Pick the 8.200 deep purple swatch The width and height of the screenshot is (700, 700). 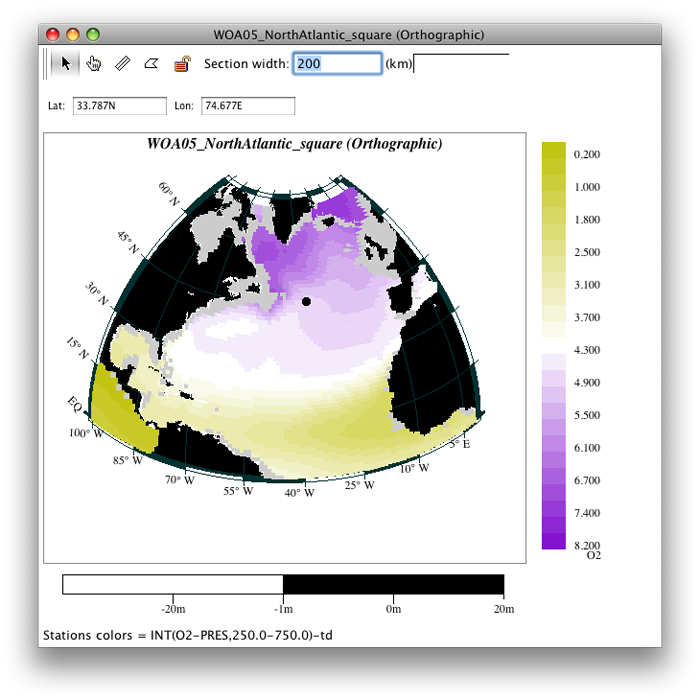(554, 541)
